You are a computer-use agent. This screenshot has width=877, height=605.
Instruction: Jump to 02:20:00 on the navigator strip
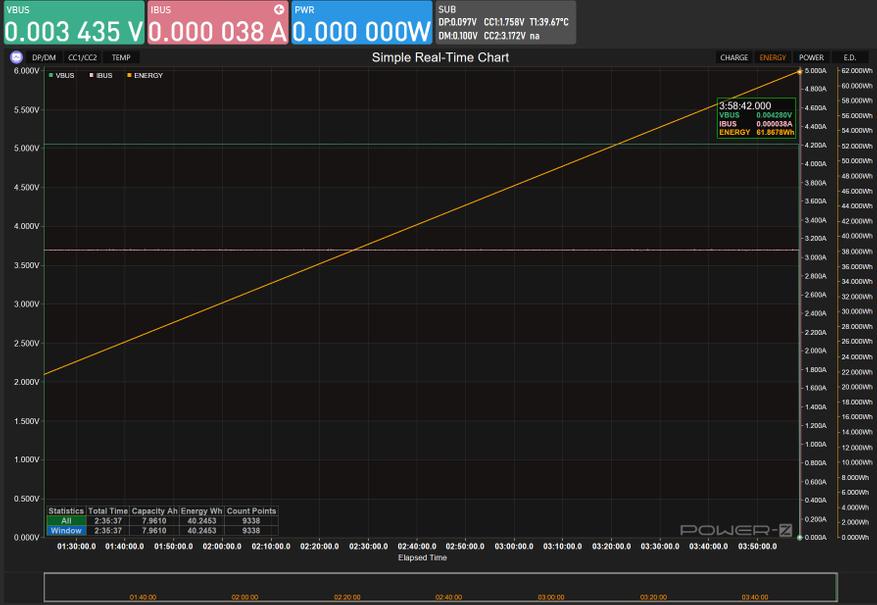[x=347, y=597]
